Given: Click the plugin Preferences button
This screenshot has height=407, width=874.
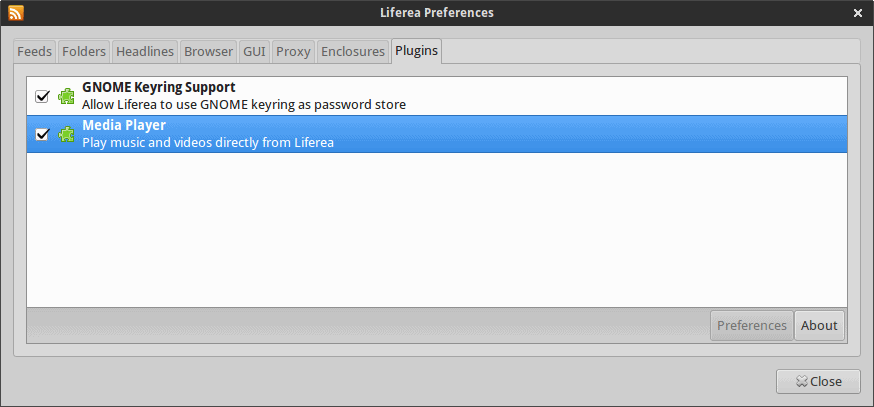Looking at the screenshot, I should [751, 326].
